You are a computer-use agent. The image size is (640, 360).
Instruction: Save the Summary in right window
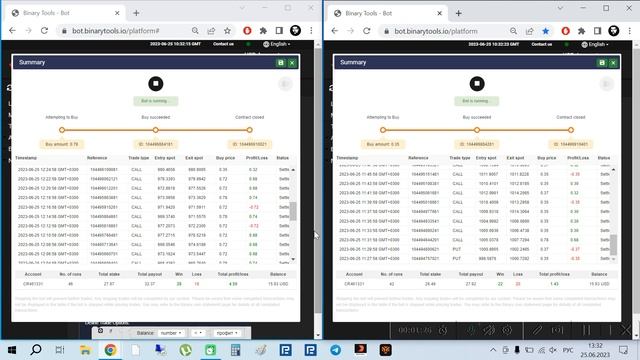point(602,62)
